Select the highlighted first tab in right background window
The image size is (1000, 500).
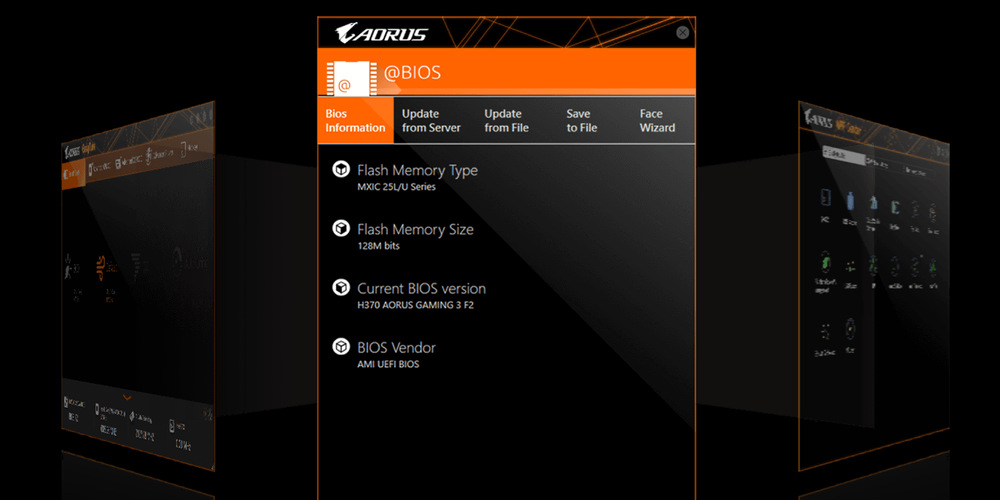point(844,154)
